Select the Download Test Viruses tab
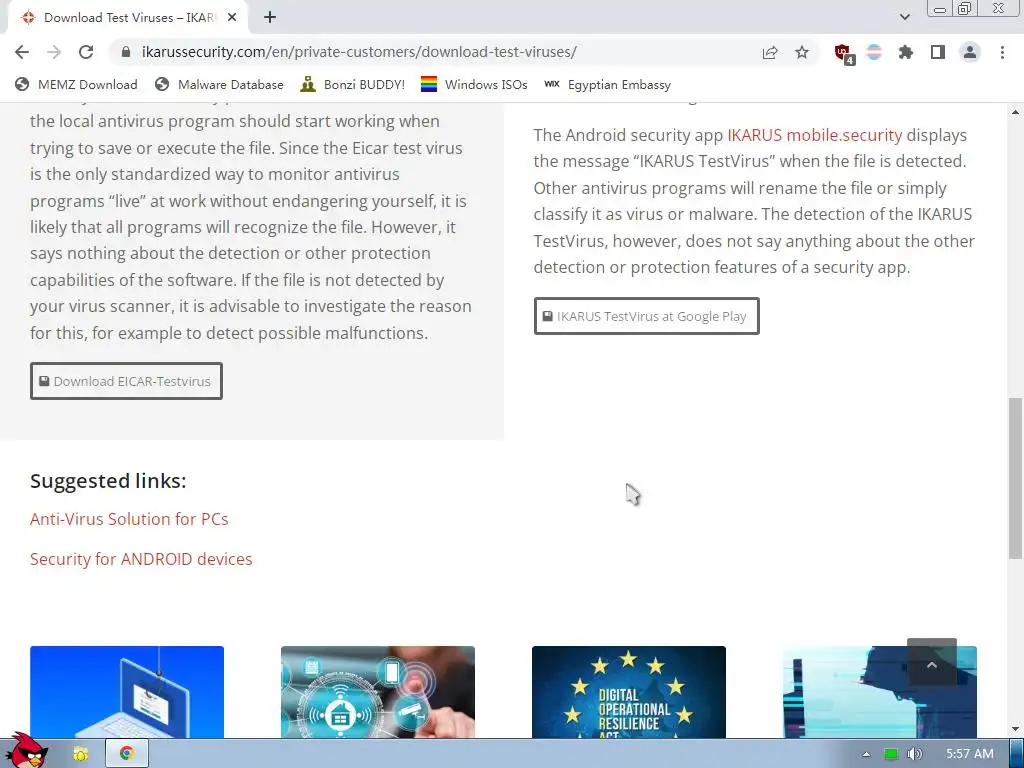Viewport: 1024px width, 768px height. click(127, 18)
